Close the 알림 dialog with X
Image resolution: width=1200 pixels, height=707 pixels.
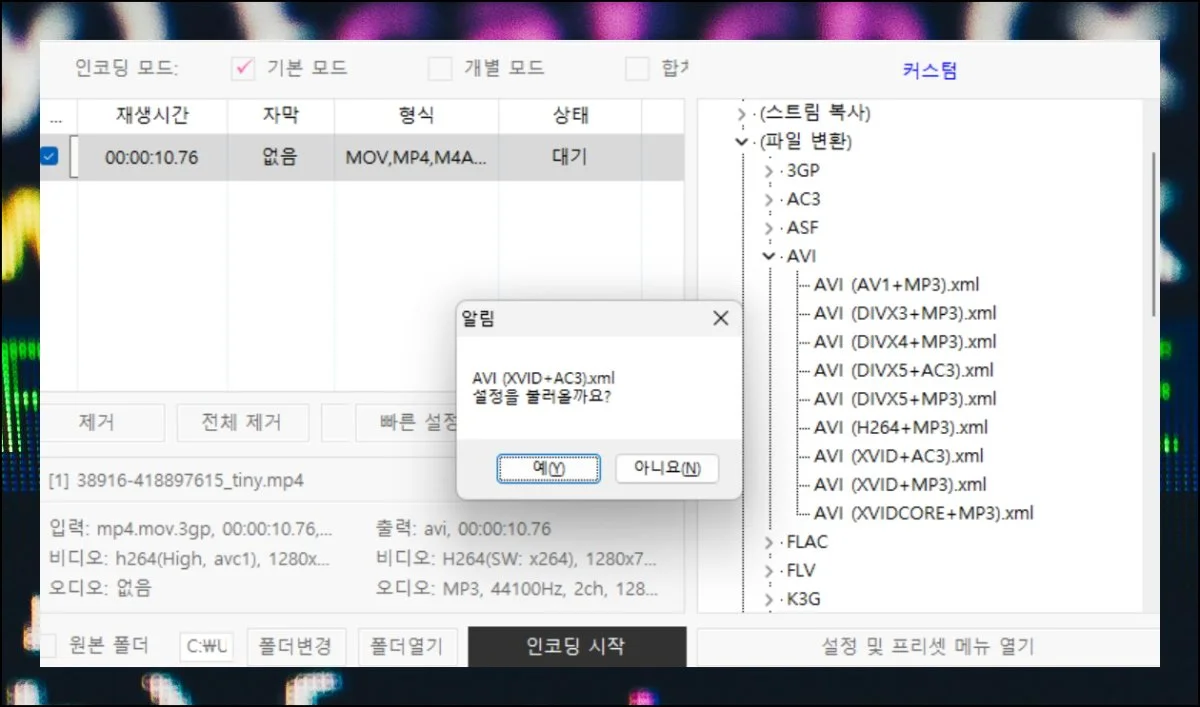tap(720, 318)
